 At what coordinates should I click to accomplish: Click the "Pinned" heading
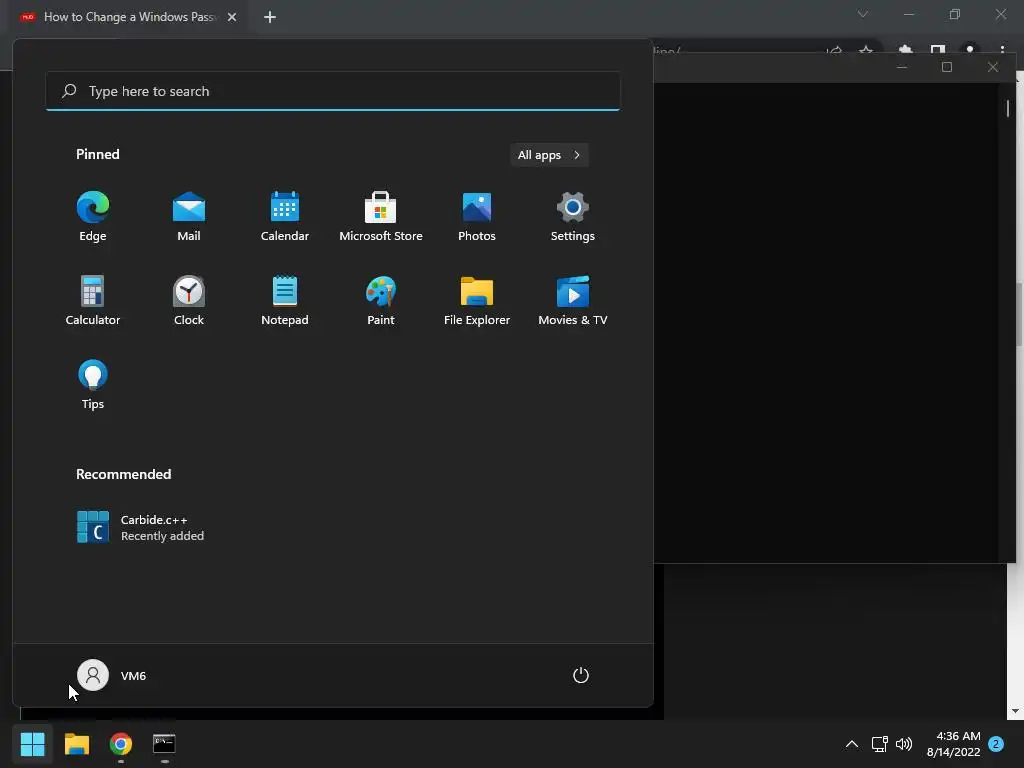98,154
